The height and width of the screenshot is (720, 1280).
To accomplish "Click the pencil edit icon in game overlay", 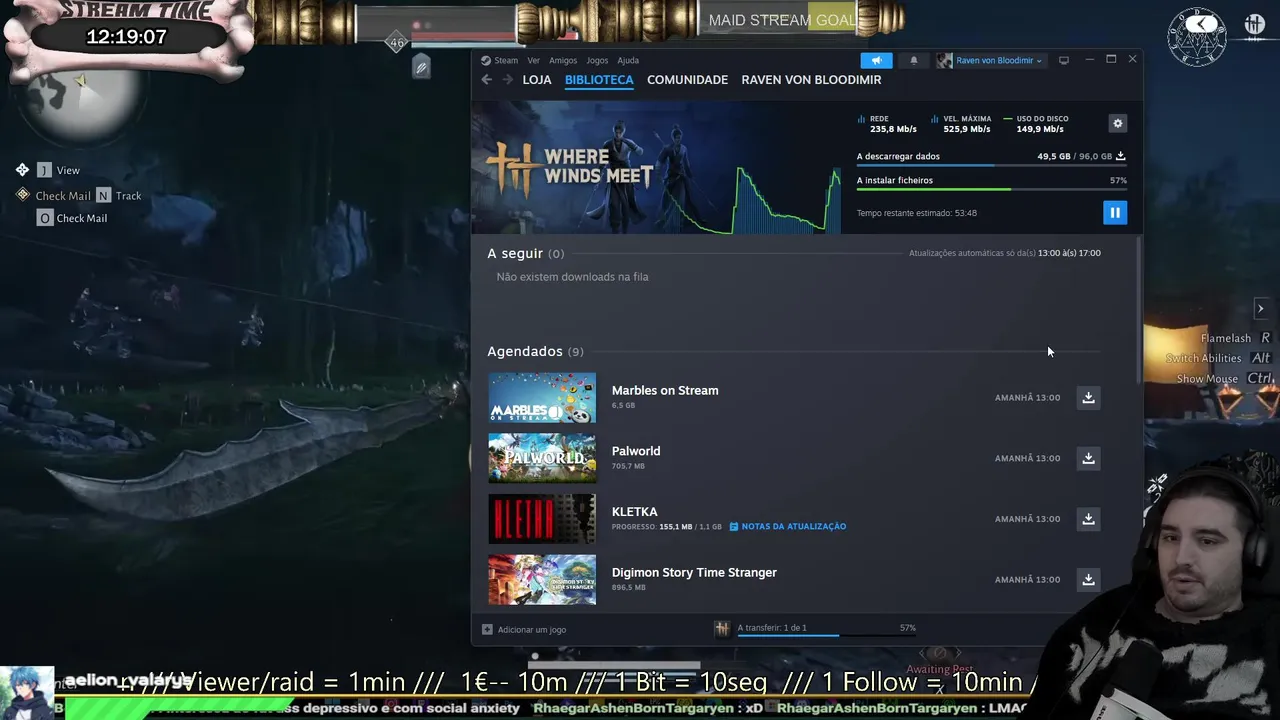I will tap(421, 68).
